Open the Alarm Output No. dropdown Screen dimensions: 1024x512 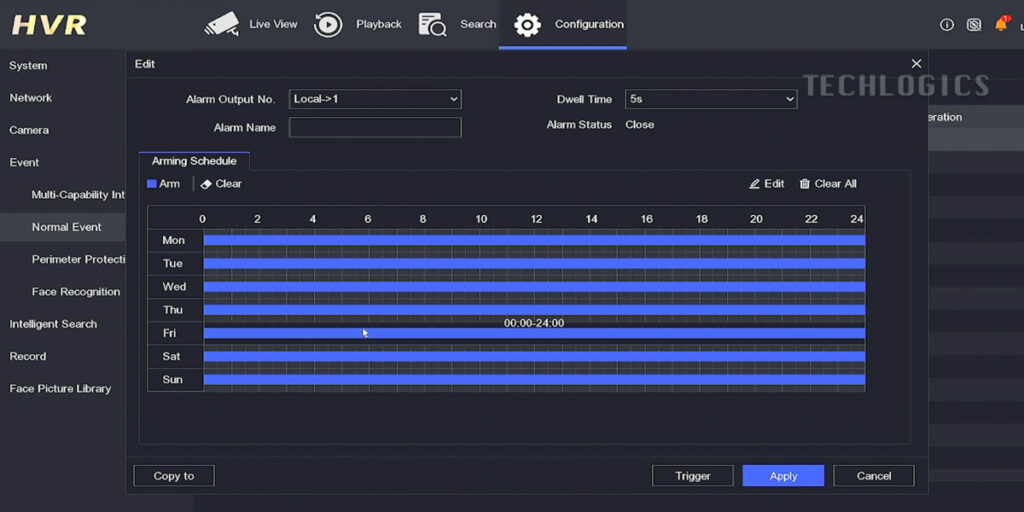[x=375, y=99]
